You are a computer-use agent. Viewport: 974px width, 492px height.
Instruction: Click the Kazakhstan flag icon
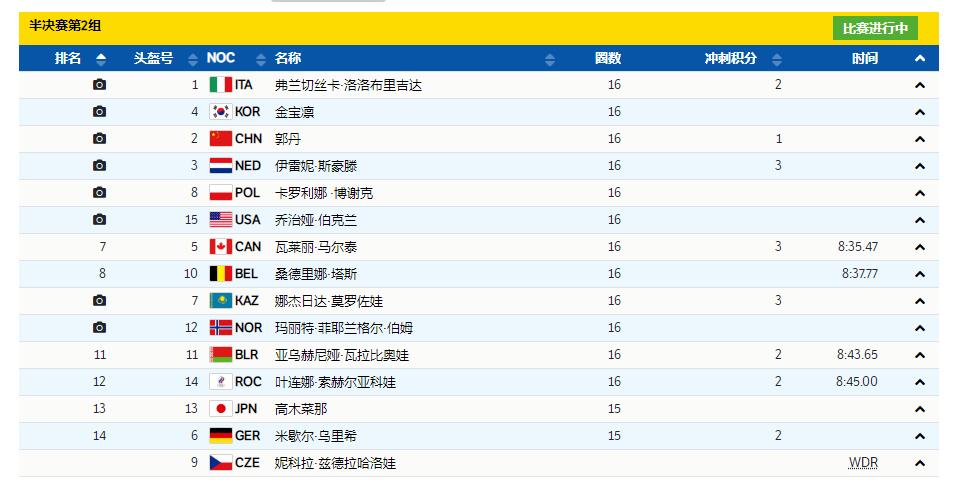[x=221, y=301]
